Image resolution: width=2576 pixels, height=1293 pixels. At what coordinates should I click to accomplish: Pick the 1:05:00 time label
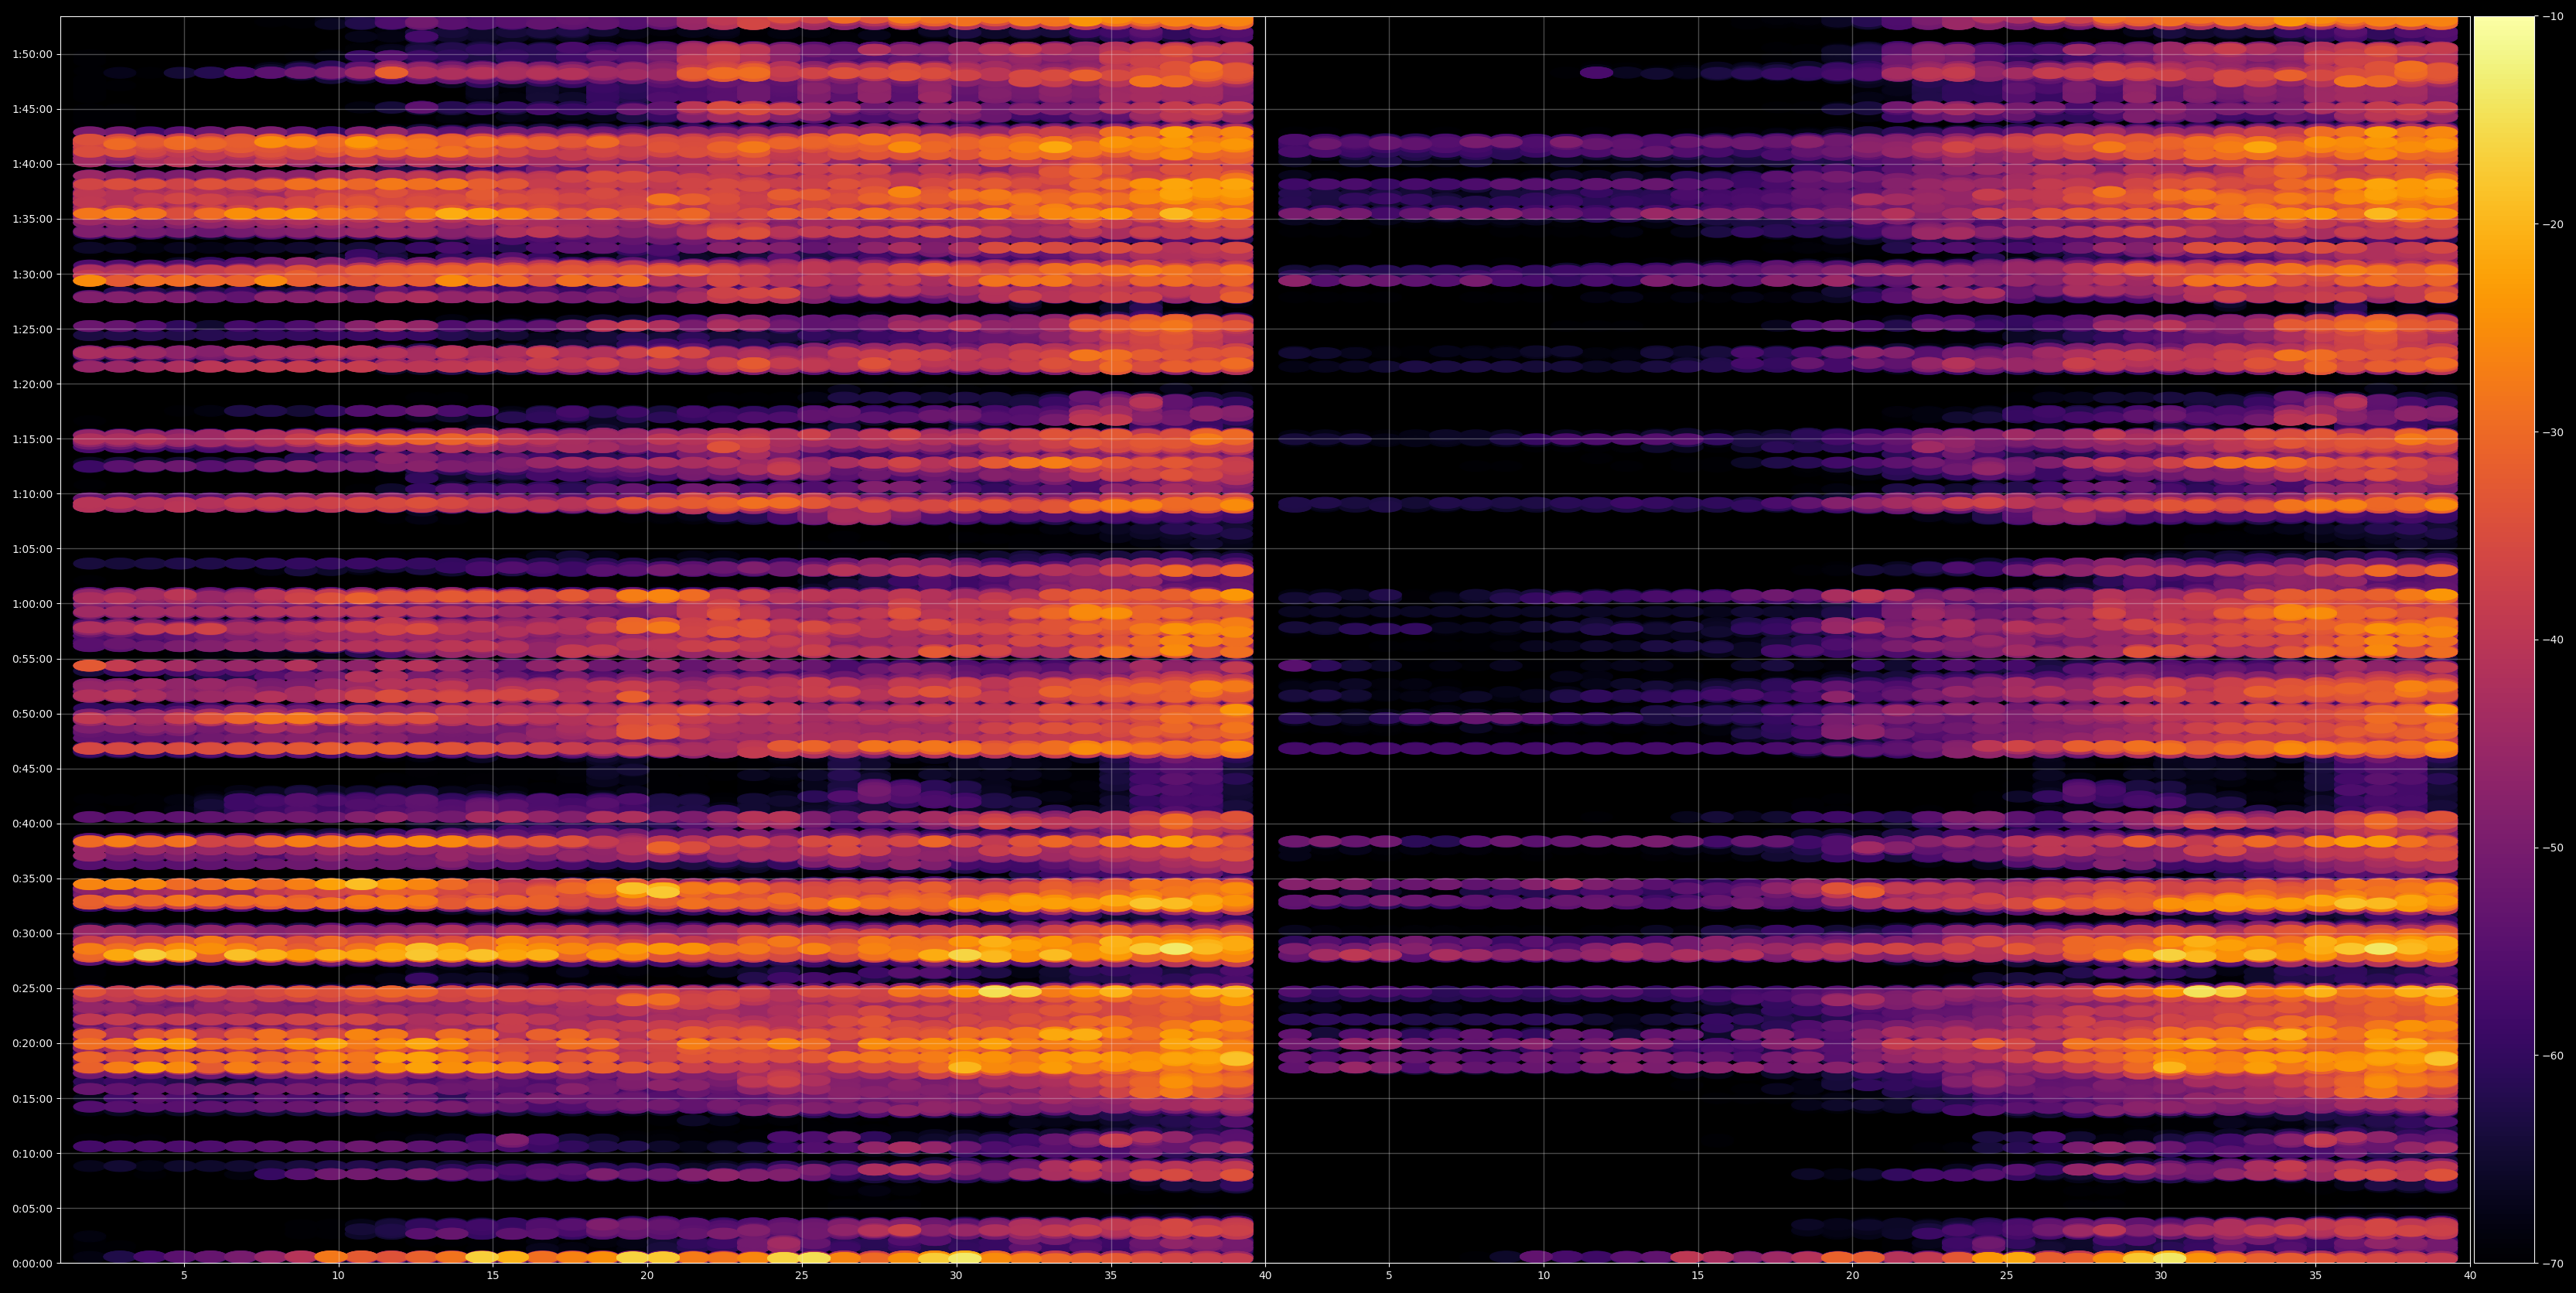[x=32, y=548]
